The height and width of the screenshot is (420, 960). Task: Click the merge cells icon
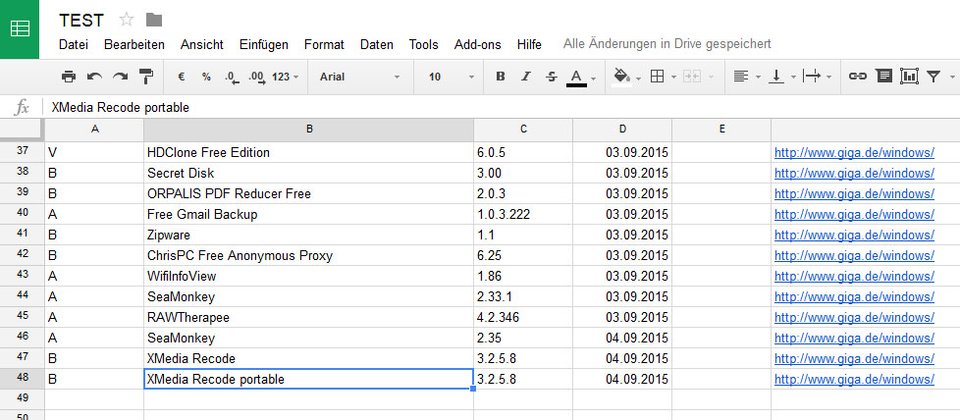[692, 77]
